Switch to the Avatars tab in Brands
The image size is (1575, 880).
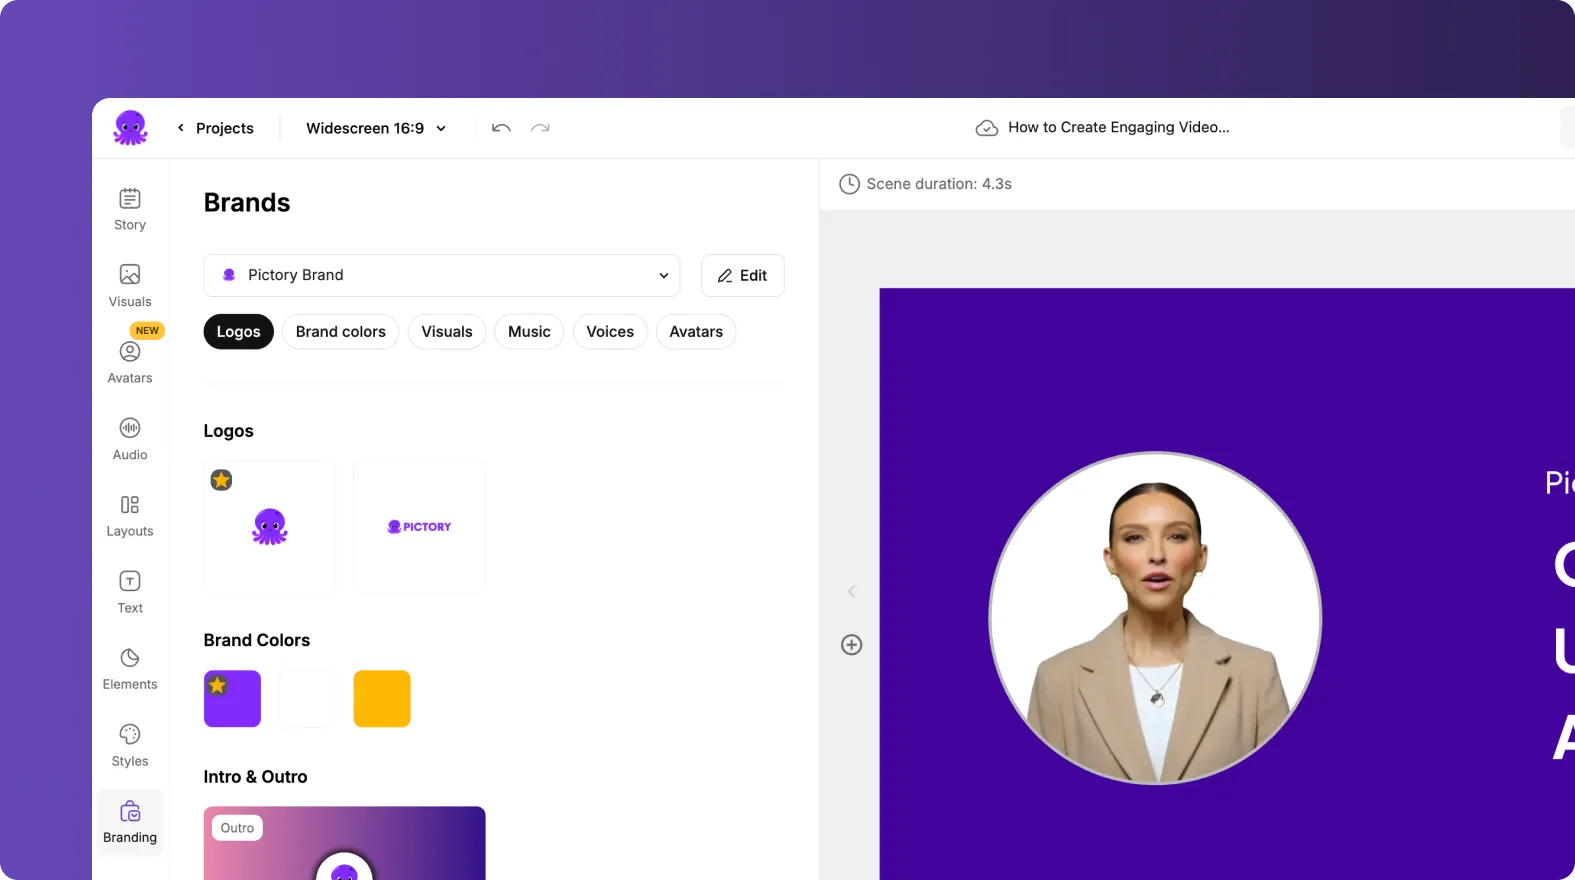(696, 332)
